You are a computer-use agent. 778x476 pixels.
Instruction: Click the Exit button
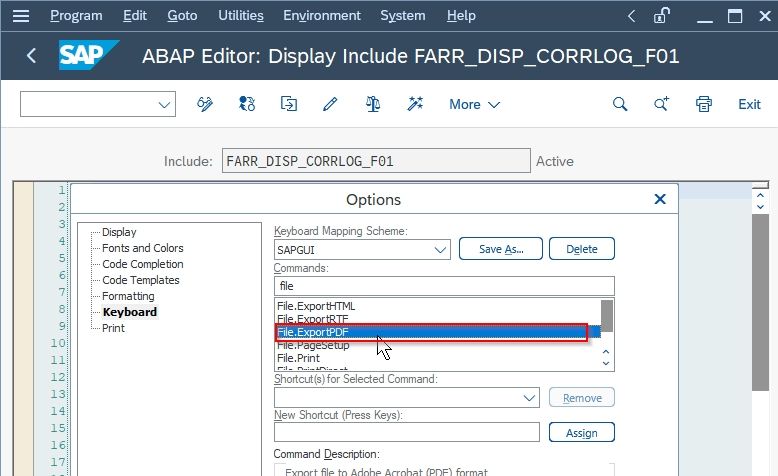coord(749,104)
